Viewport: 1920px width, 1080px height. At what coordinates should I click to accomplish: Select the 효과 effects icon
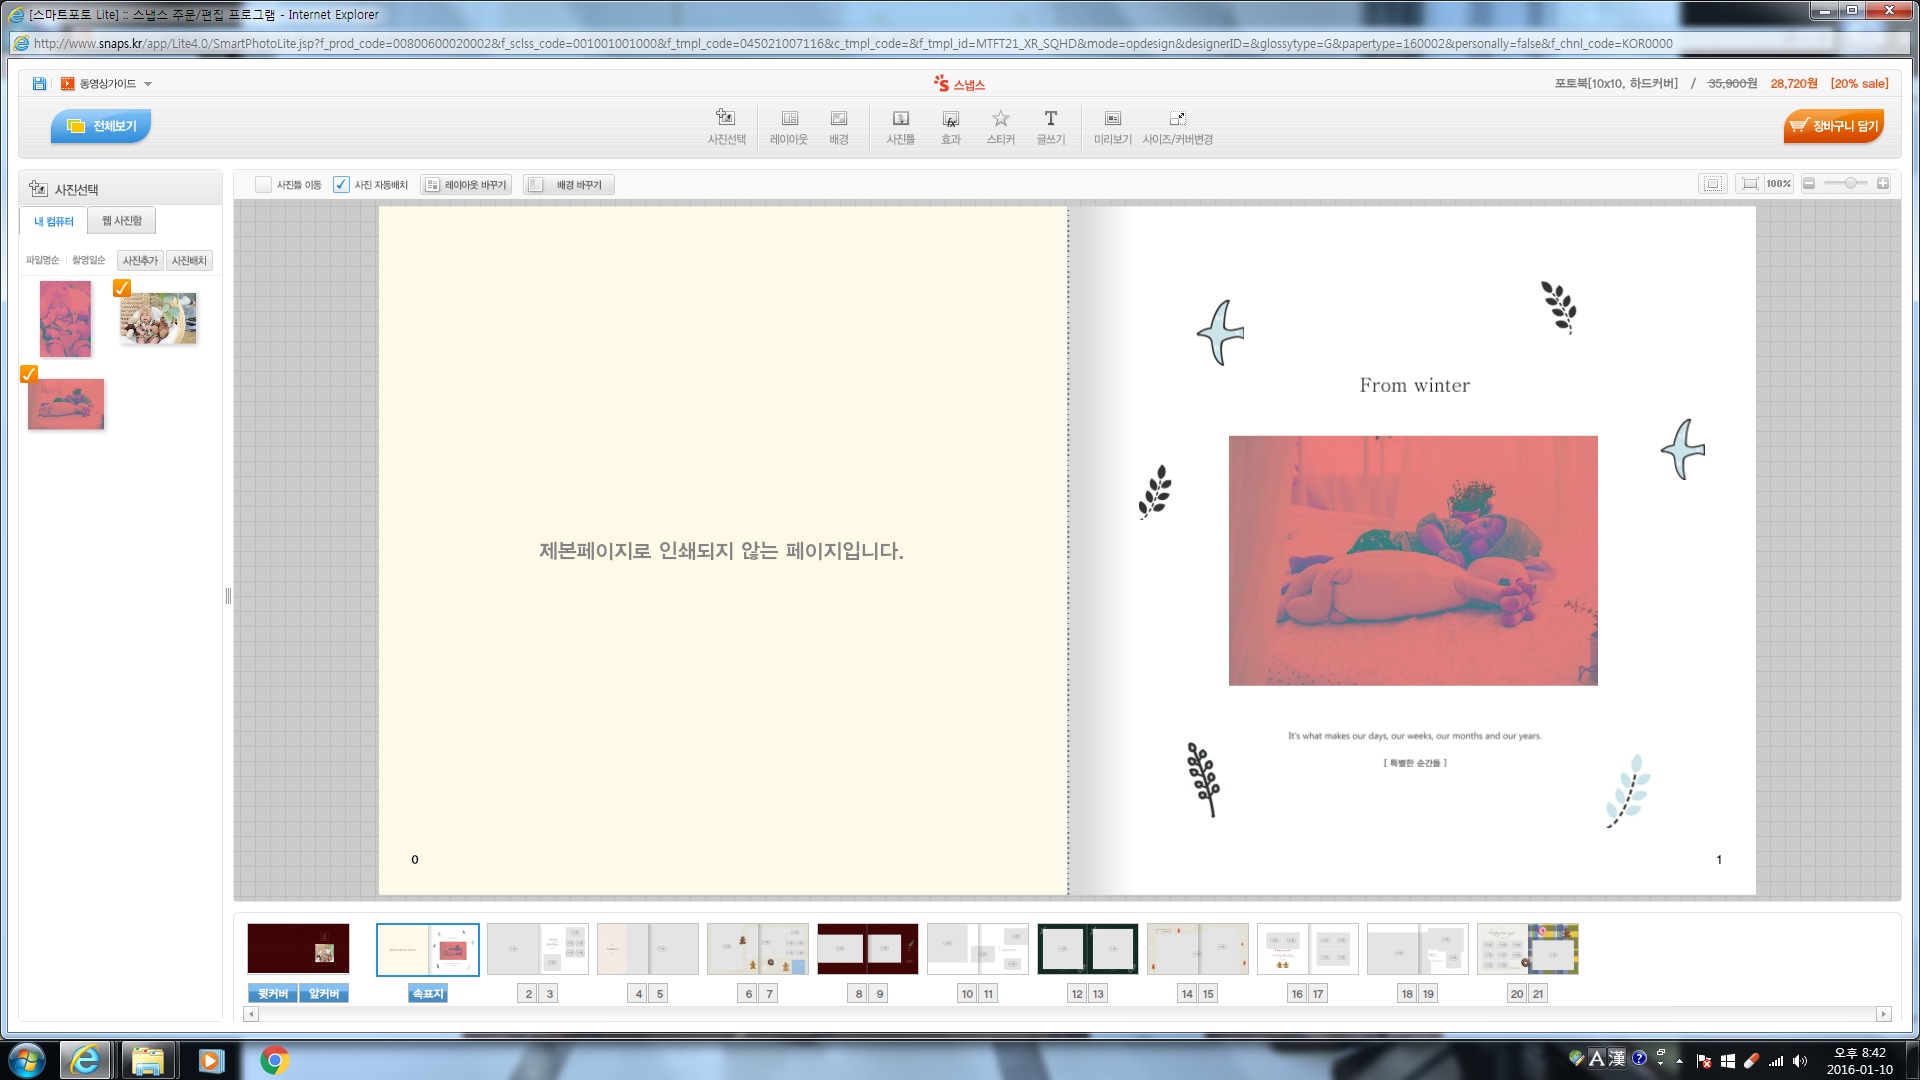coord(950,119)
